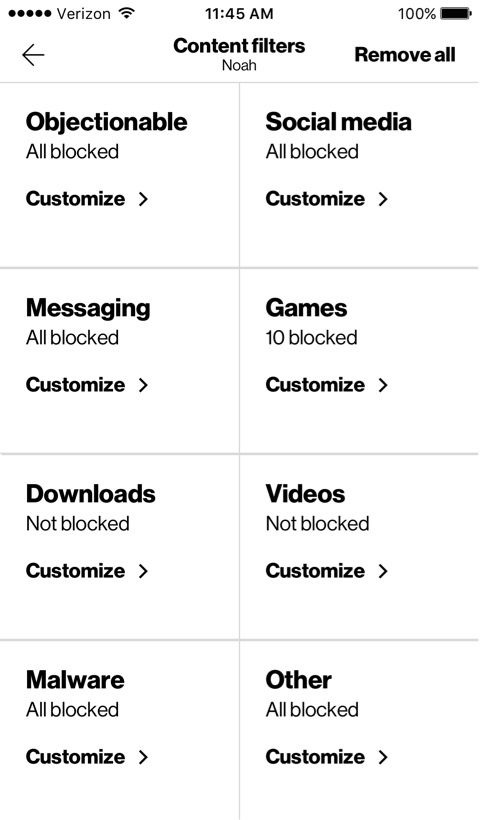
Task: Click the chevron beside Objectionable Customize
Action: 143,199
